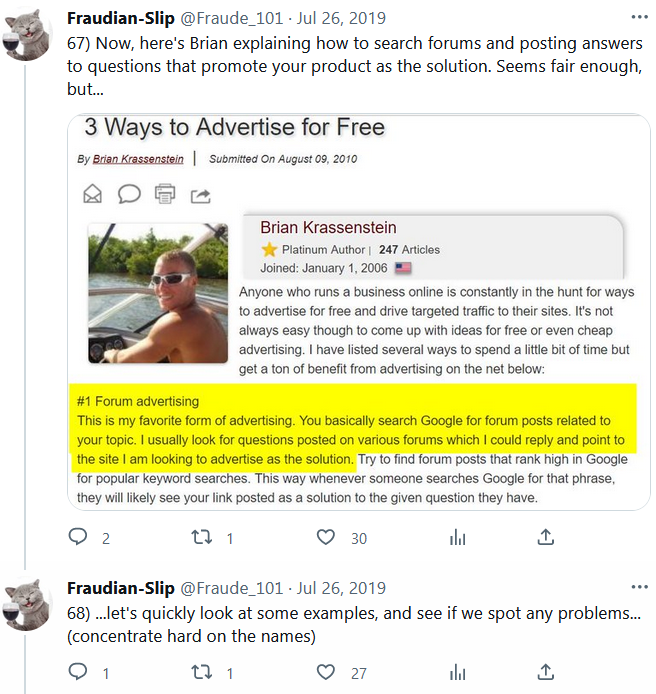Retweet the tweet numbered 68
This screenshot has height=694, width=656.
coord(201,672)
